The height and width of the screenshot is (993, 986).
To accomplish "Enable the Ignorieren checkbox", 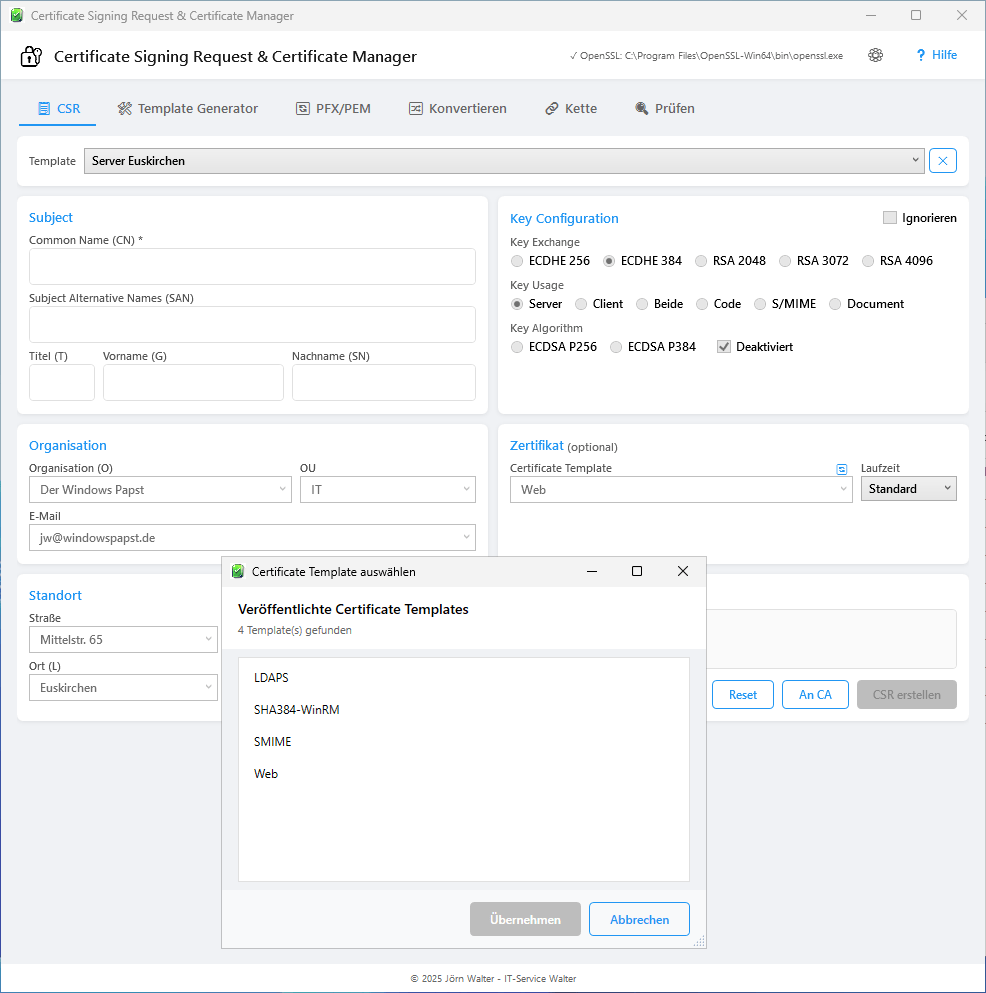I will pos(888,217).
